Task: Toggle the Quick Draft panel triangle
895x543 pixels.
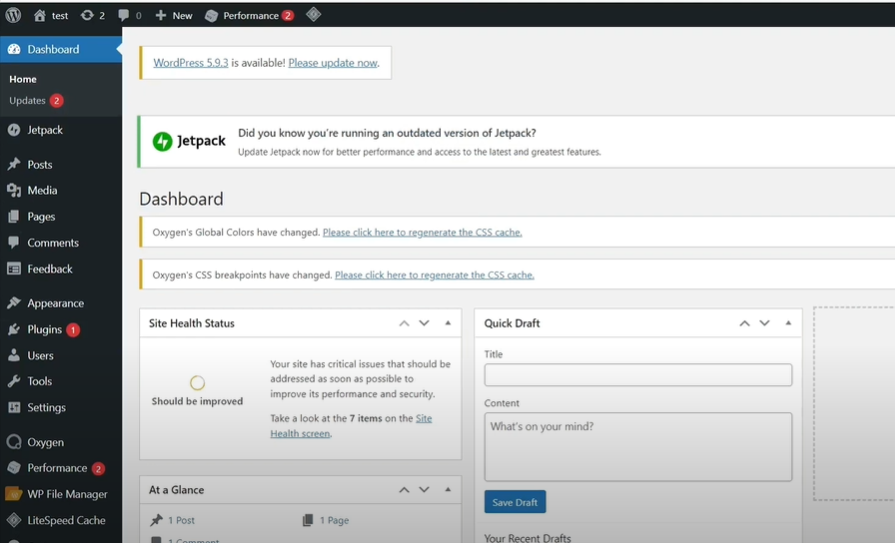Action: [x=788, y=323]
